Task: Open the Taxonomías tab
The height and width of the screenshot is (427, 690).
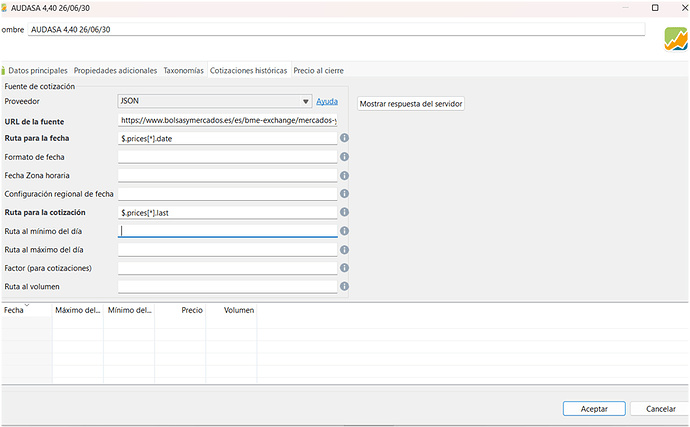Action: point(184,70)
